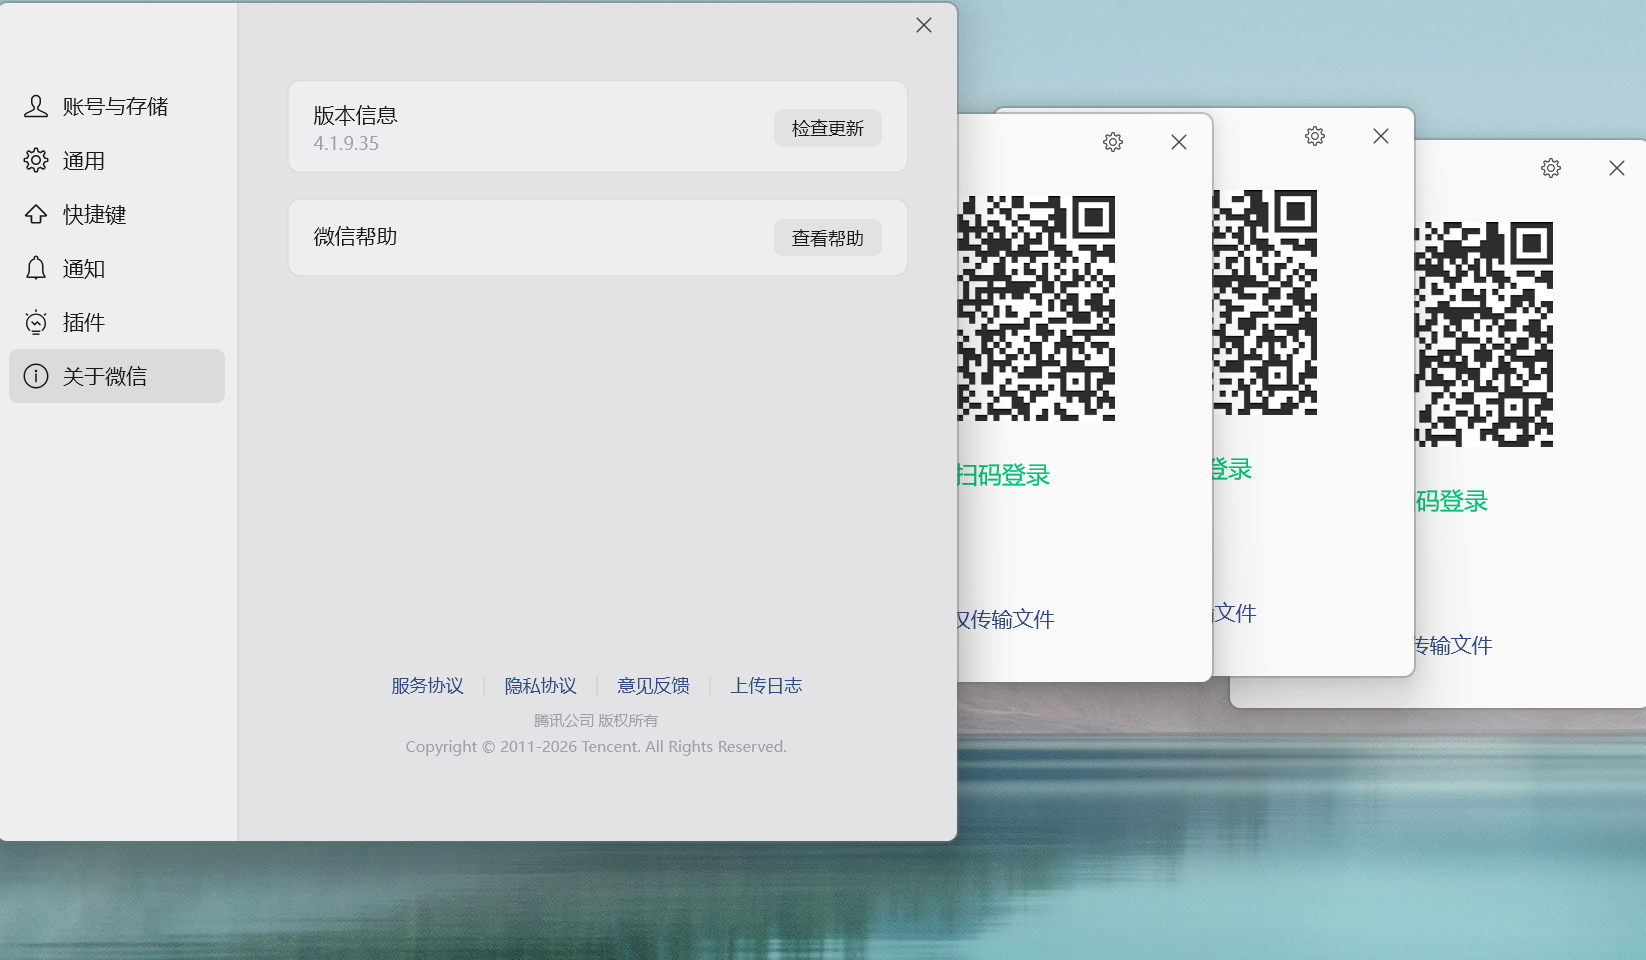Click 扫码登录 text in leftmost login window

click(x=1004, y=475)
